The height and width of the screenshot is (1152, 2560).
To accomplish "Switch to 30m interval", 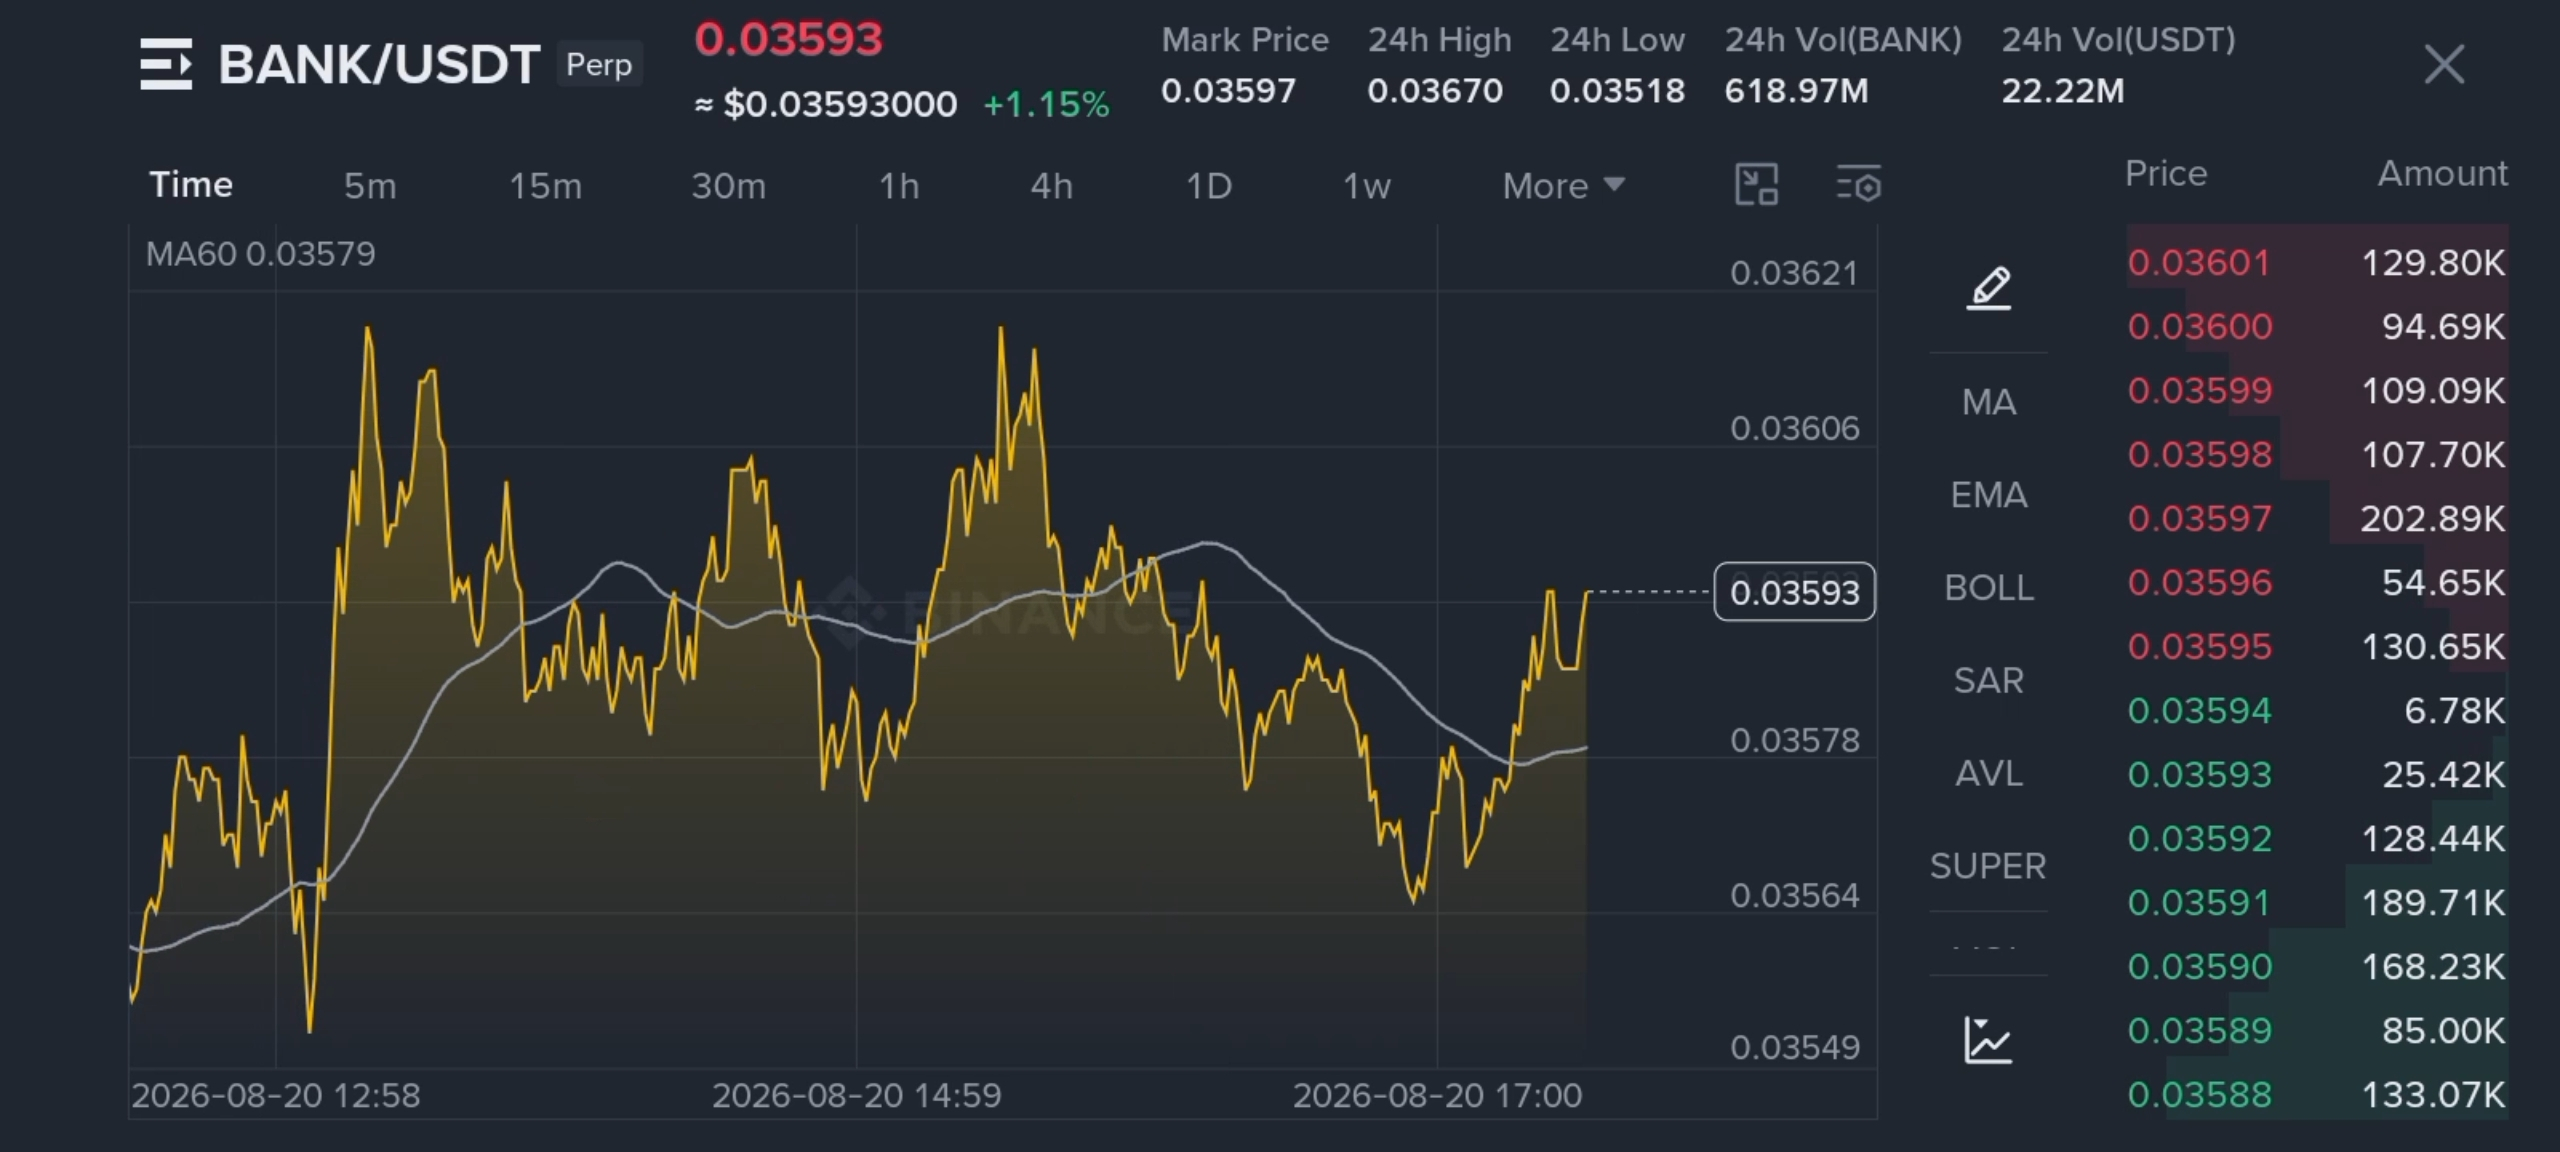I will 728,186.
